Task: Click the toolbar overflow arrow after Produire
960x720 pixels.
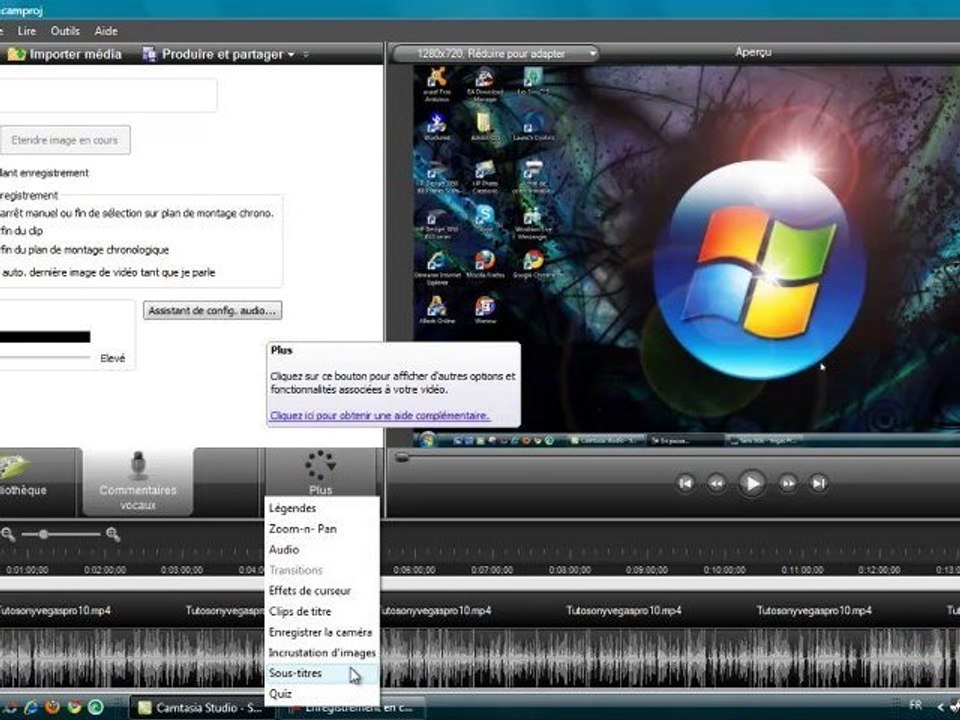Action: pos(306,54)
